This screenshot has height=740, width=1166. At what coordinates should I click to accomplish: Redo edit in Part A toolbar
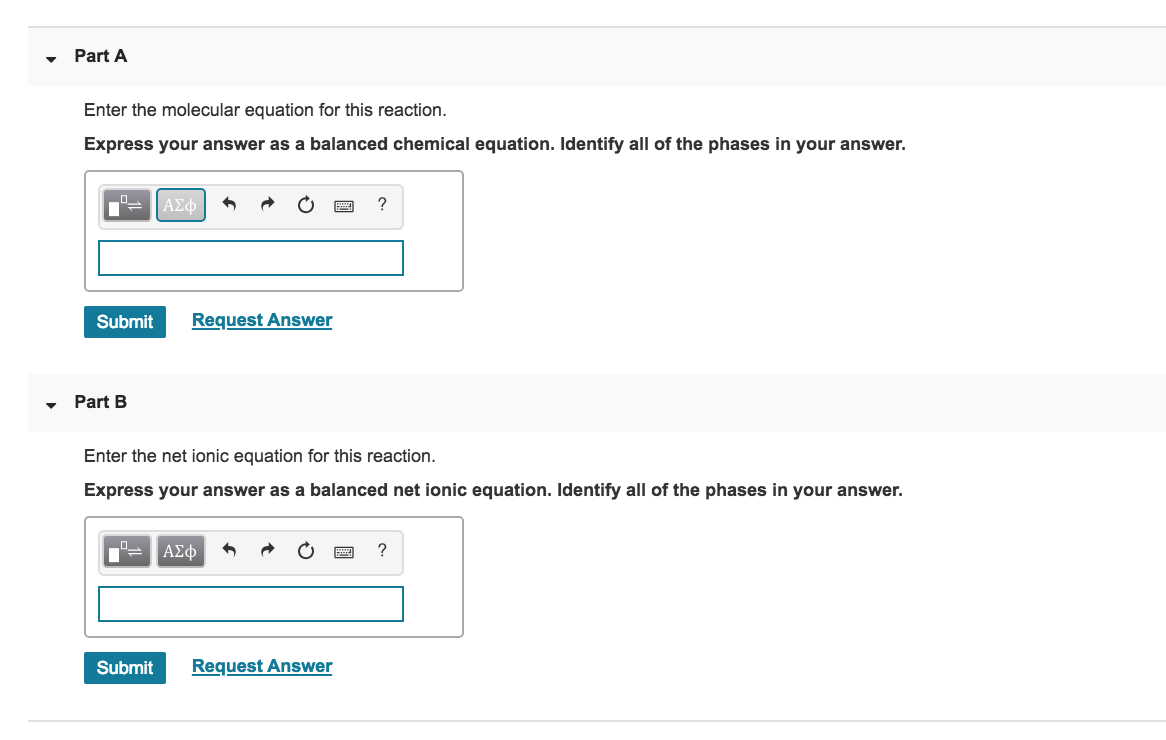(x=268, y=205)
